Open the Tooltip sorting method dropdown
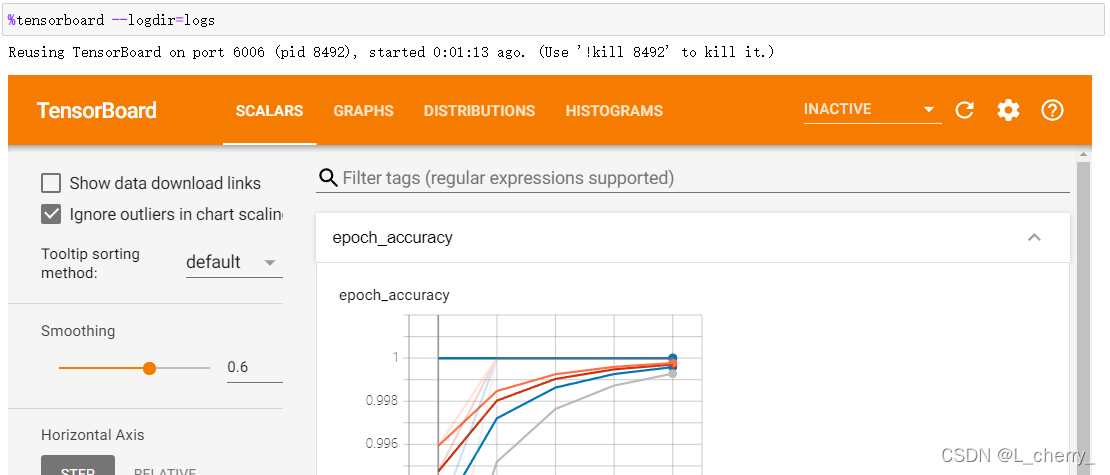This screenshot has height=475, width=1110. point(234,263)
